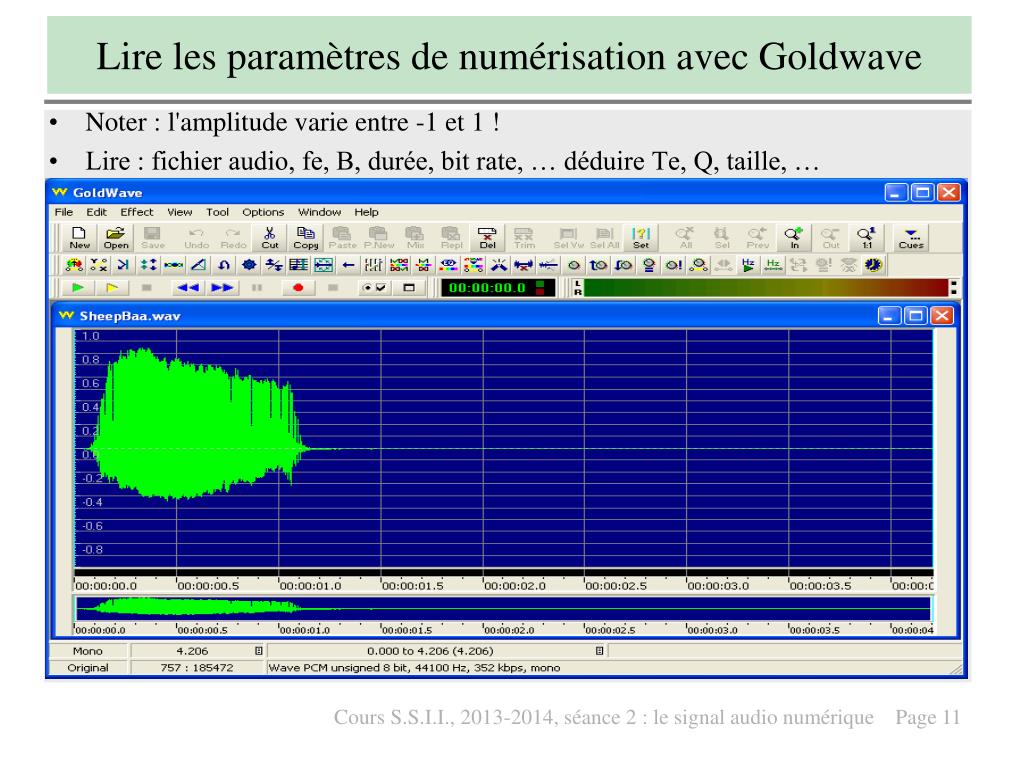Image resolution: width=1024 pixels, height=768 pixels.
Task: Open the Effect menu
Action: [136, 212]
